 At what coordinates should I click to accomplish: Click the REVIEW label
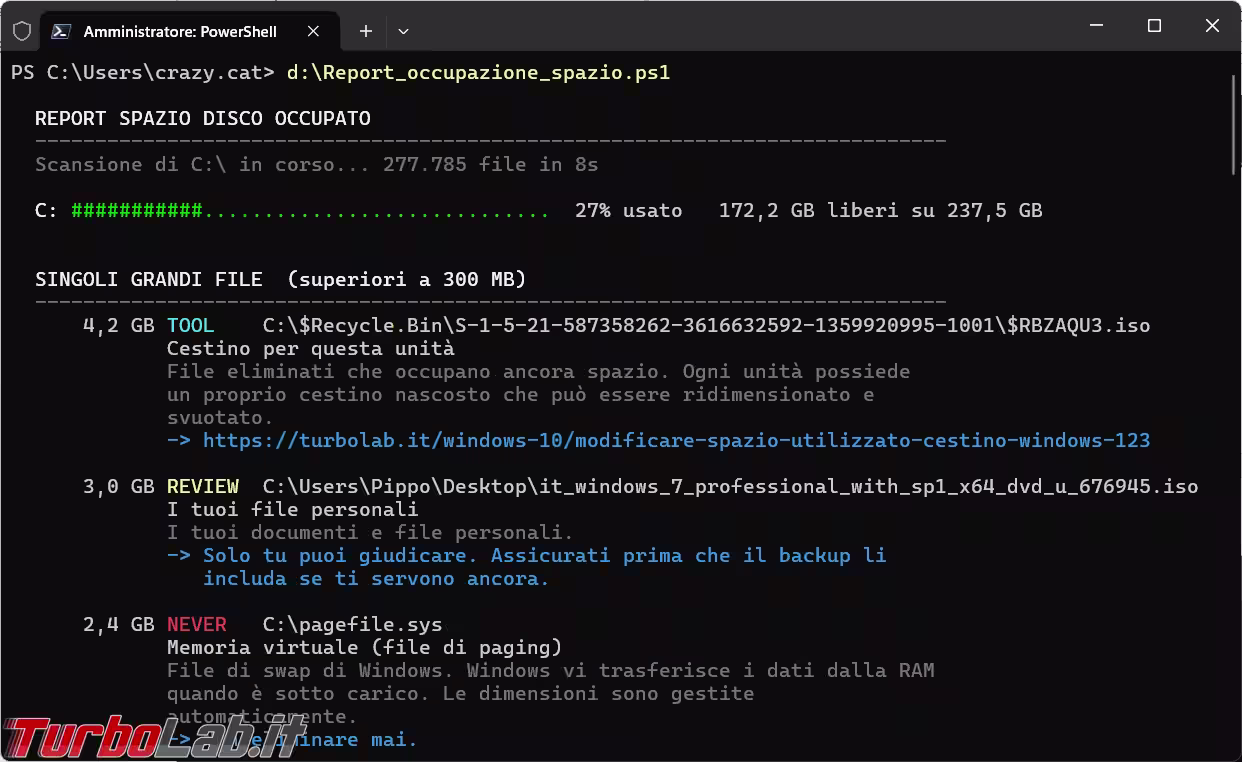point(203,486)
